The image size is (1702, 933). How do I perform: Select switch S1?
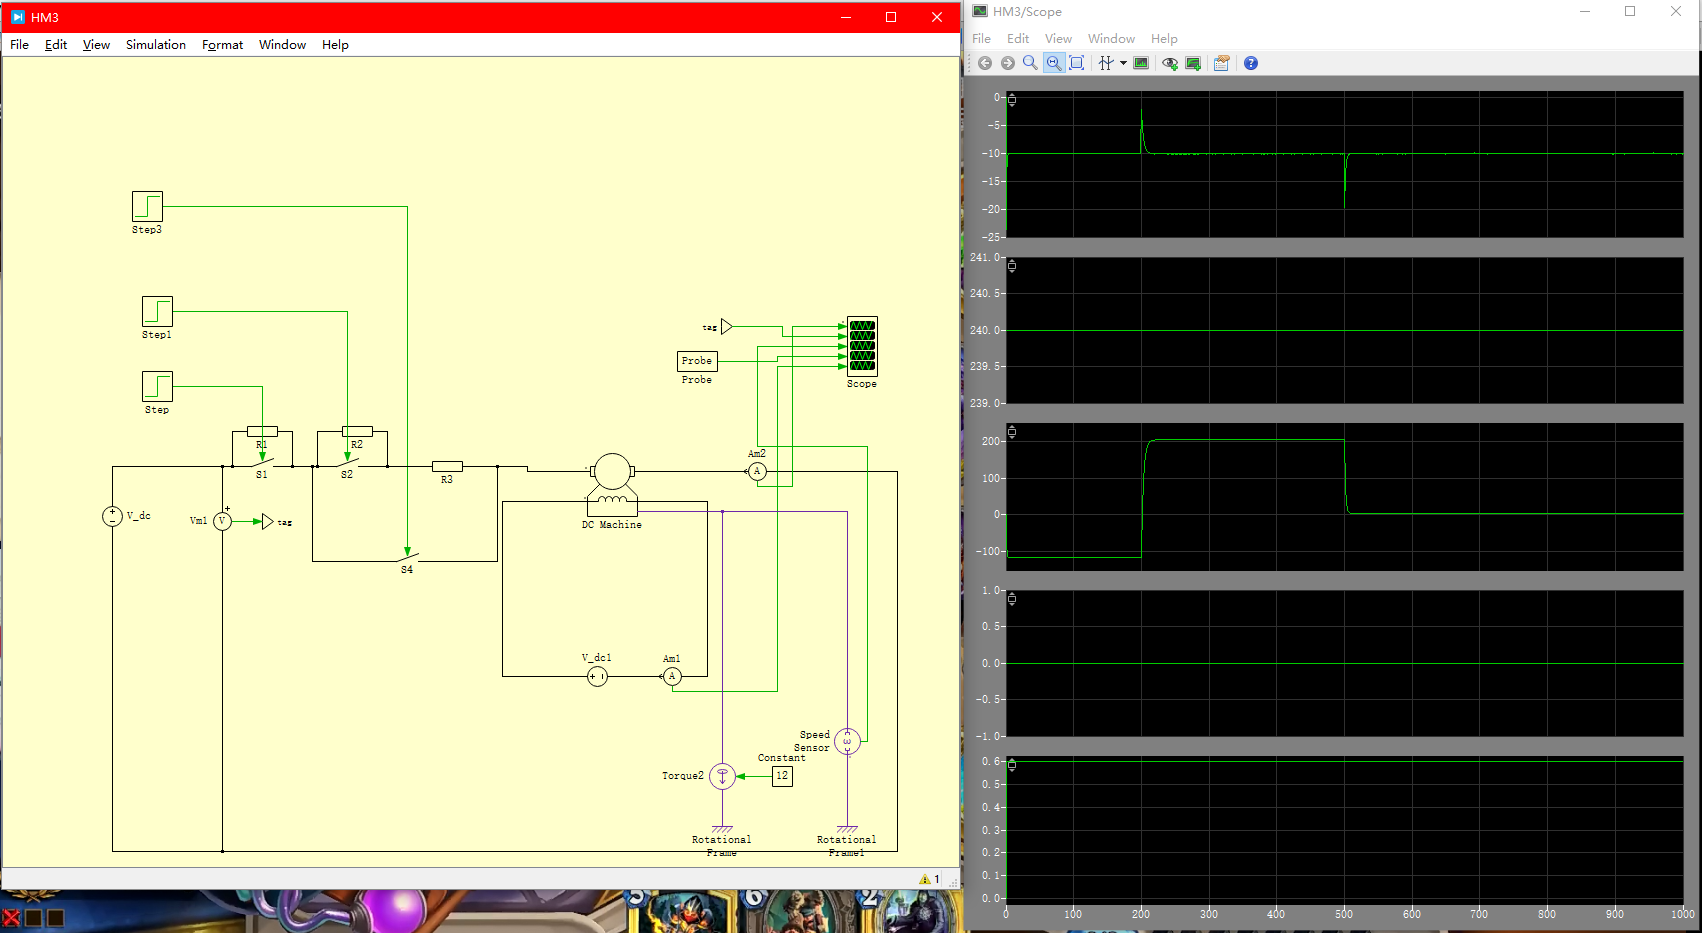coord(262,464)
